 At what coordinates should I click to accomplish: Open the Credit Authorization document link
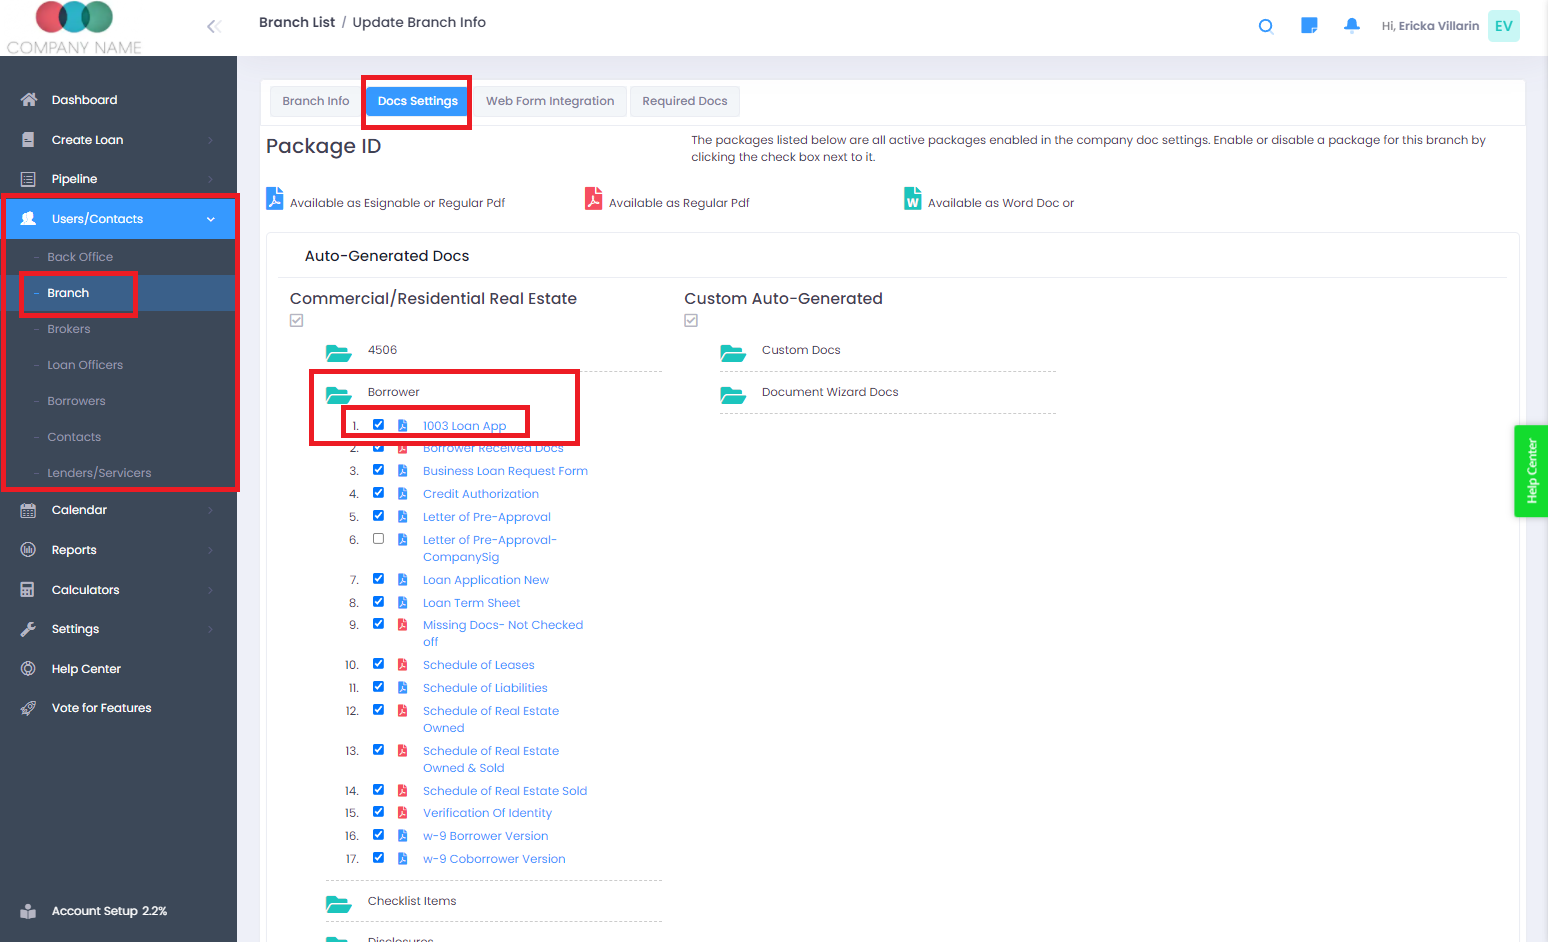tap(480, 494)
